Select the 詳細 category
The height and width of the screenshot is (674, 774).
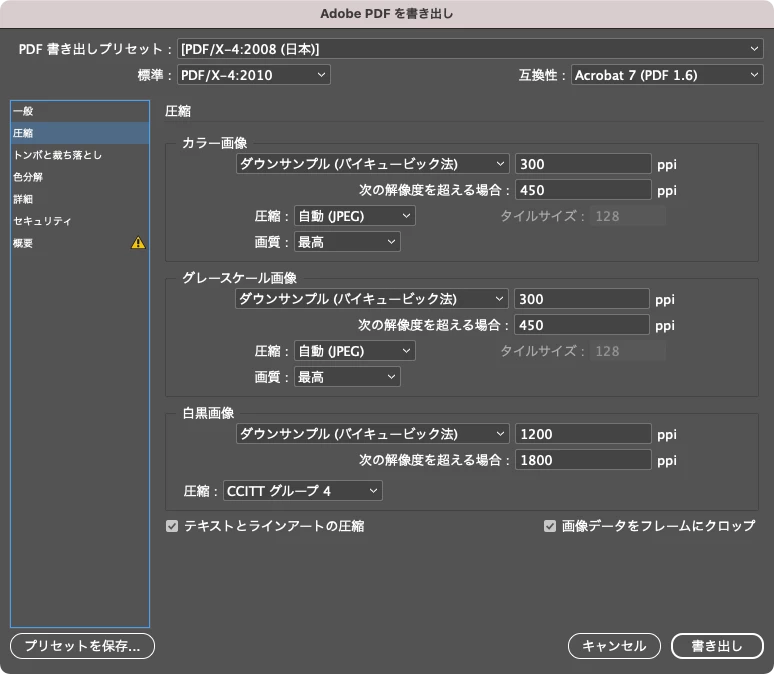(x=80, y=199)
